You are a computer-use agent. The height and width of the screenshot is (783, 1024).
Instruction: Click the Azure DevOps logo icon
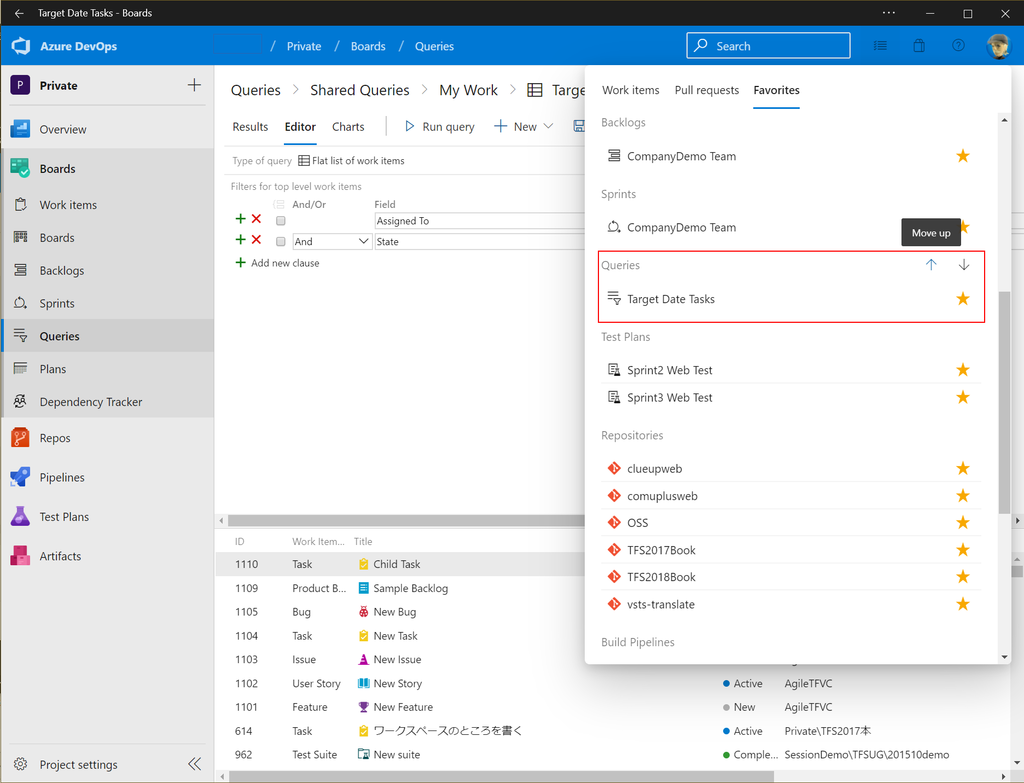pyautogui.click(x=21, y=46)
